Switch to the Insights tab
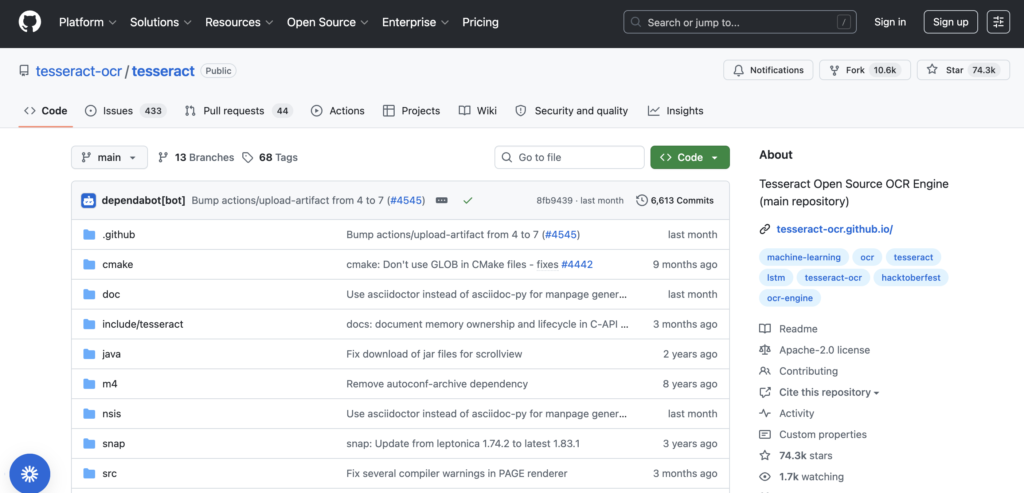 click(x=675, y=111)
